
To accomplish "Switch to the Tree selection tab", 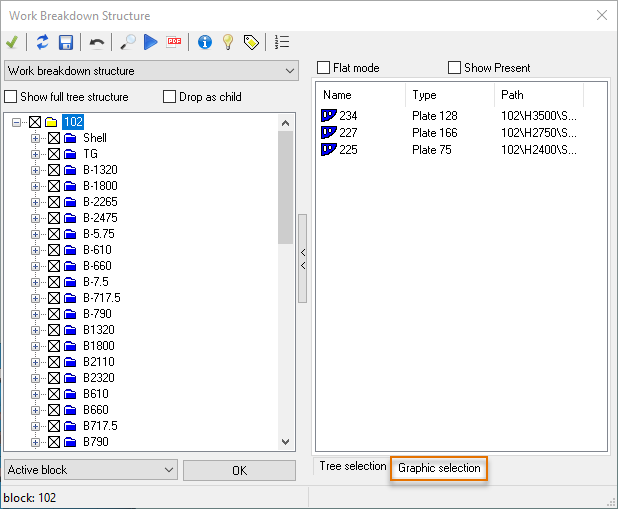I will tap(352, 467).
